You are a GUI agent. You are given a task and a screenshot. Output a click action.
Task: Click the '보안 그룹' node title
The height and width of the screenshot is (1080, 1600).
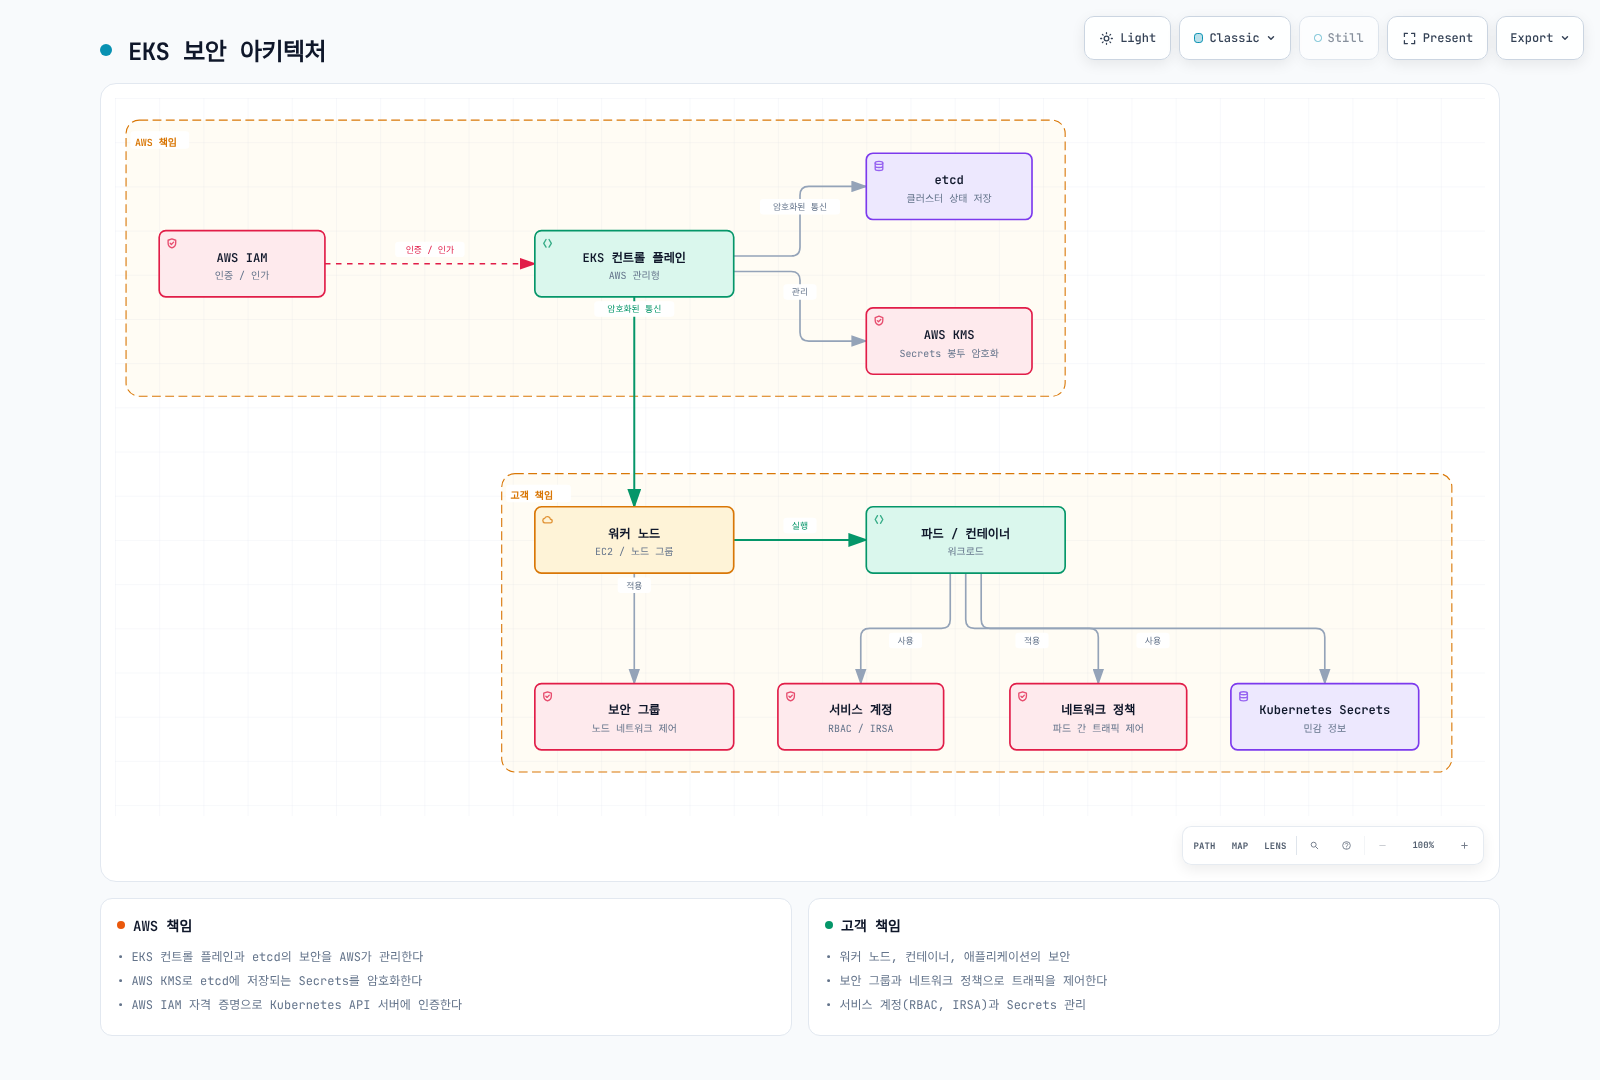(634, 710)
